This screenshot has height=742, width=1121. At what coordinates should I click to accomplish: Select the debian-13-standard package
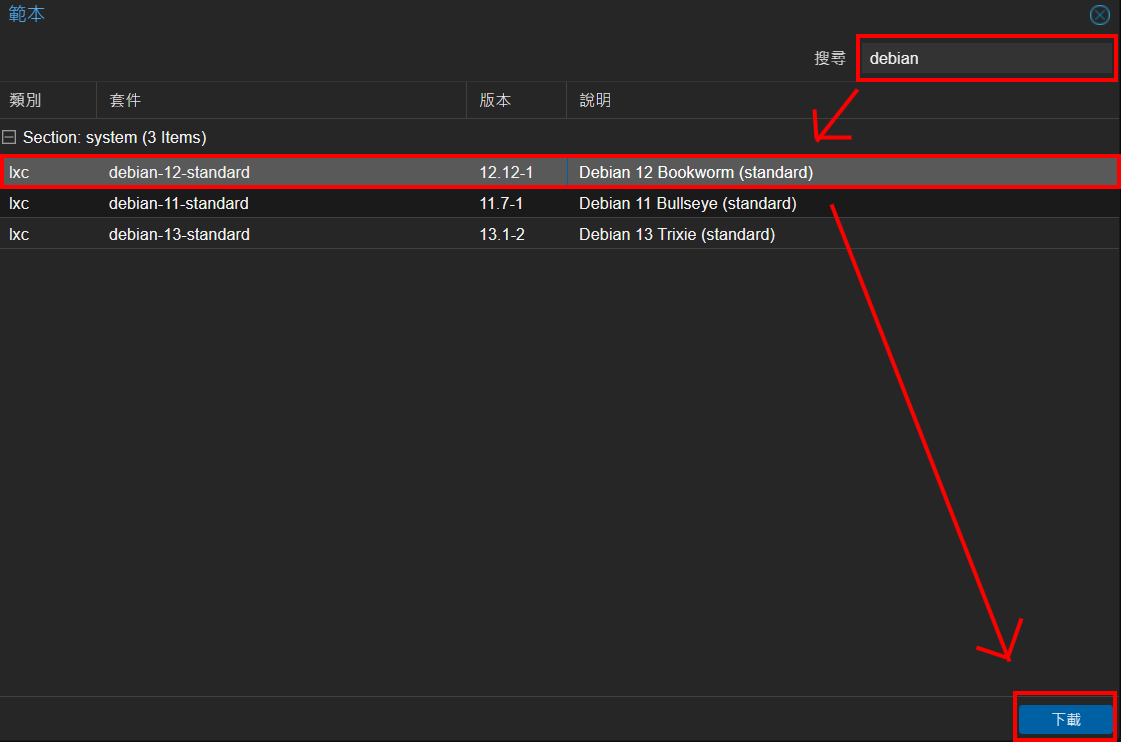(x=179, y=234)
